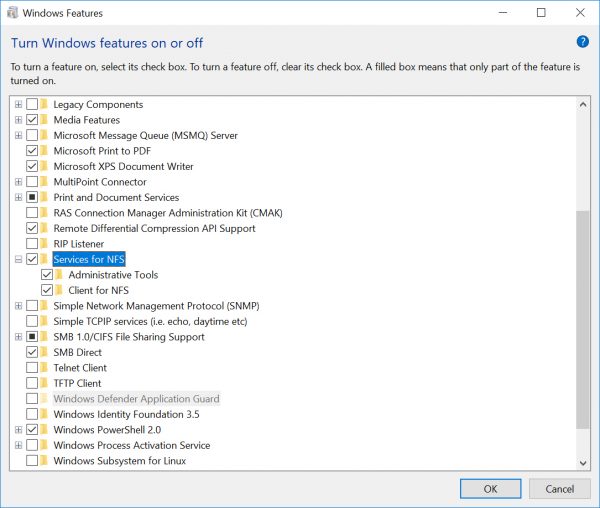Viewport: 600px width, 508px height.
Task: Click the Cancel button
Action: (x=559, y=488)
